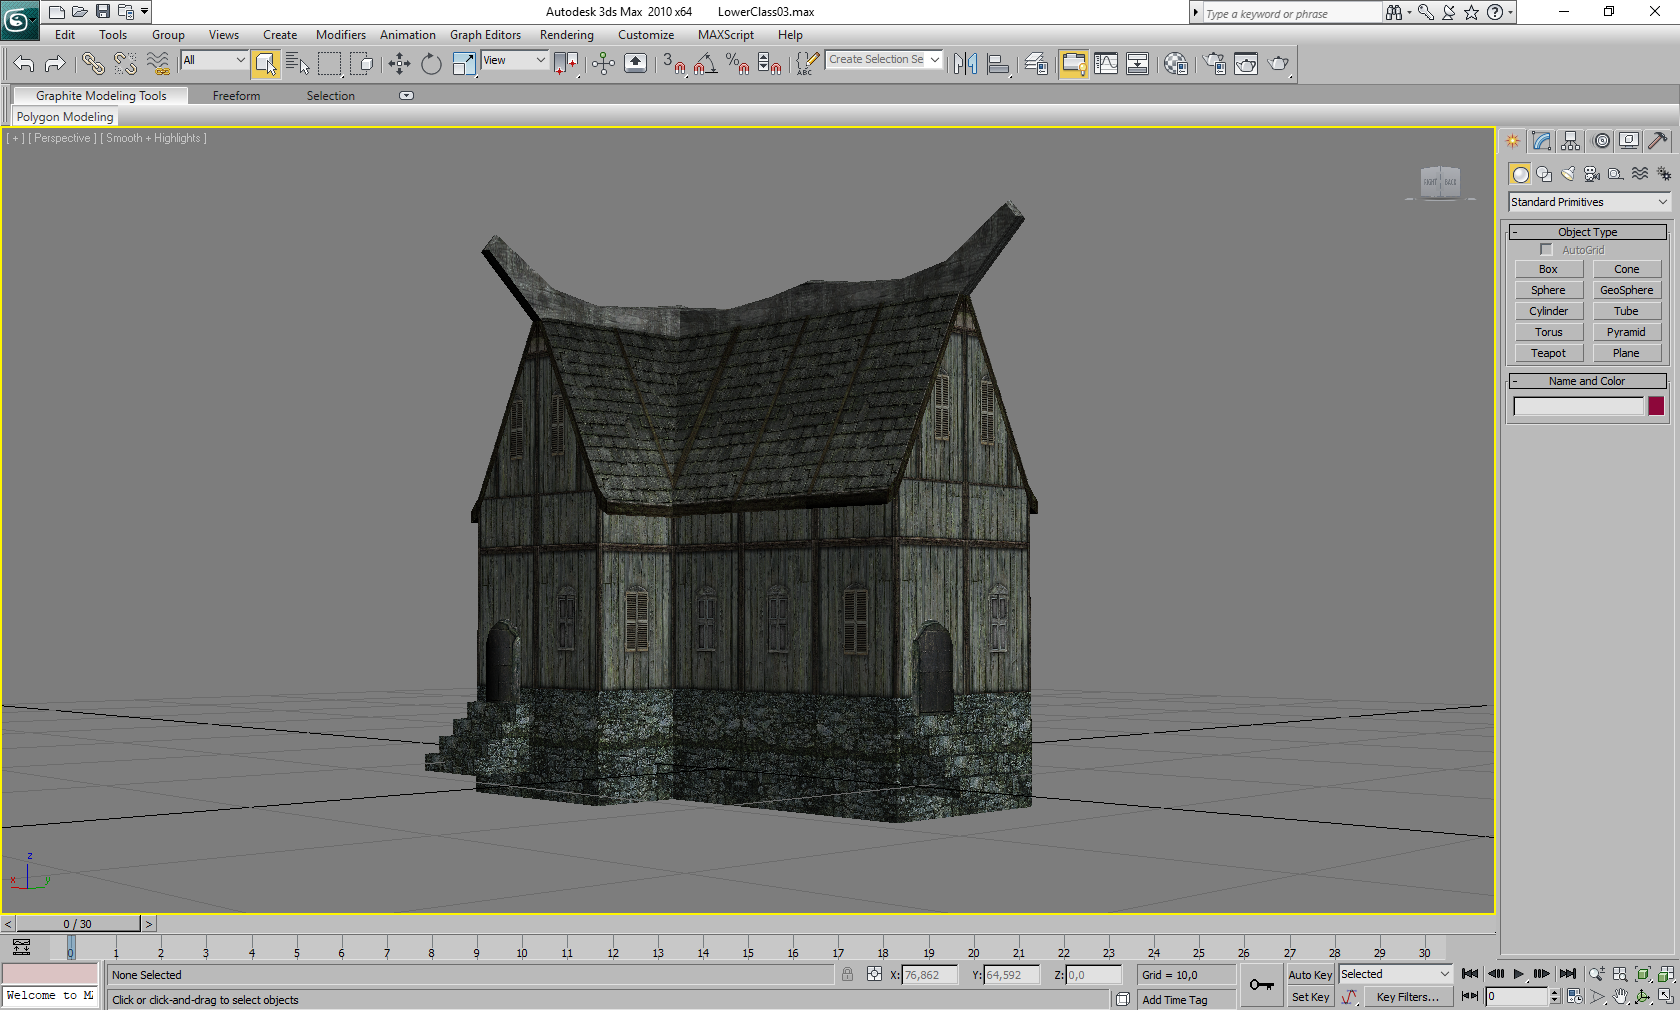
Task: Open the View reference coordinate dropdown
Action: coord(514,61)
